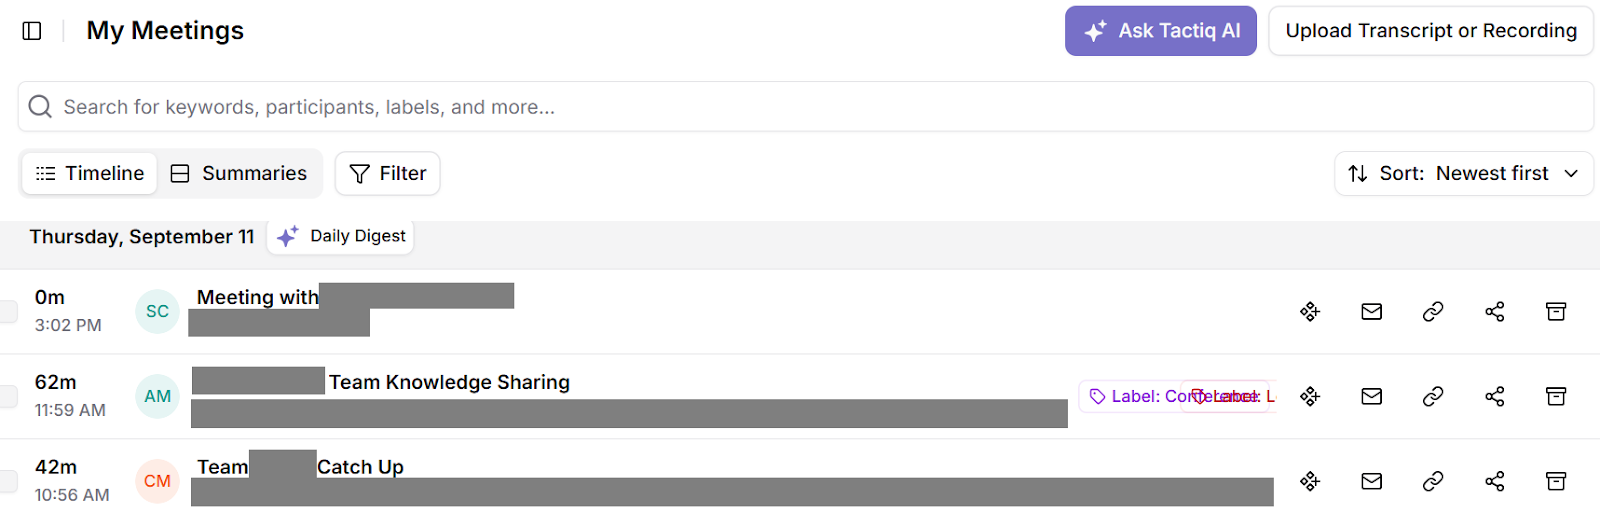
Task: Click the Ask Tactiq AI button
Action: tap(1160, 31)
